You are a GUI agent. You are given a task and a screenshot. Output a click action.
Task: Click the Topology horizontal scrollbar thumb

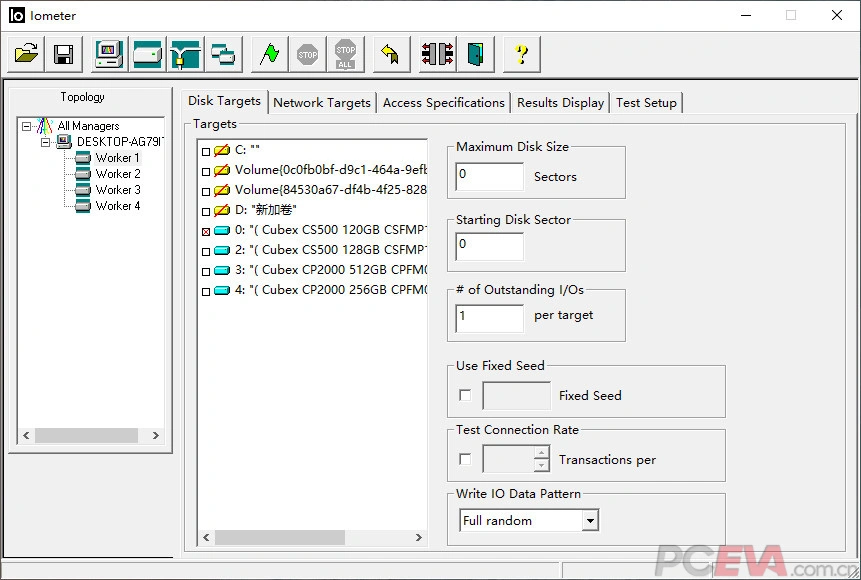(x=86, y=436)
